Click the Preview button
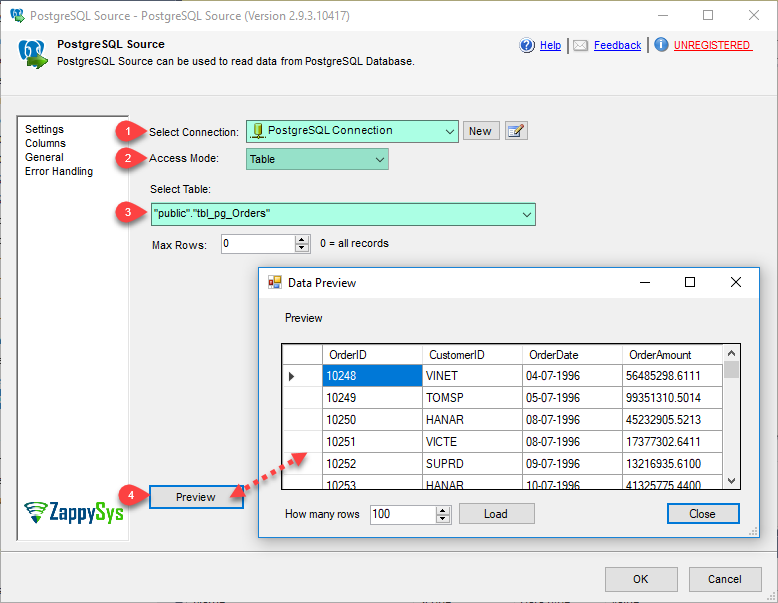The image size is (778, 603). [196, 497]
